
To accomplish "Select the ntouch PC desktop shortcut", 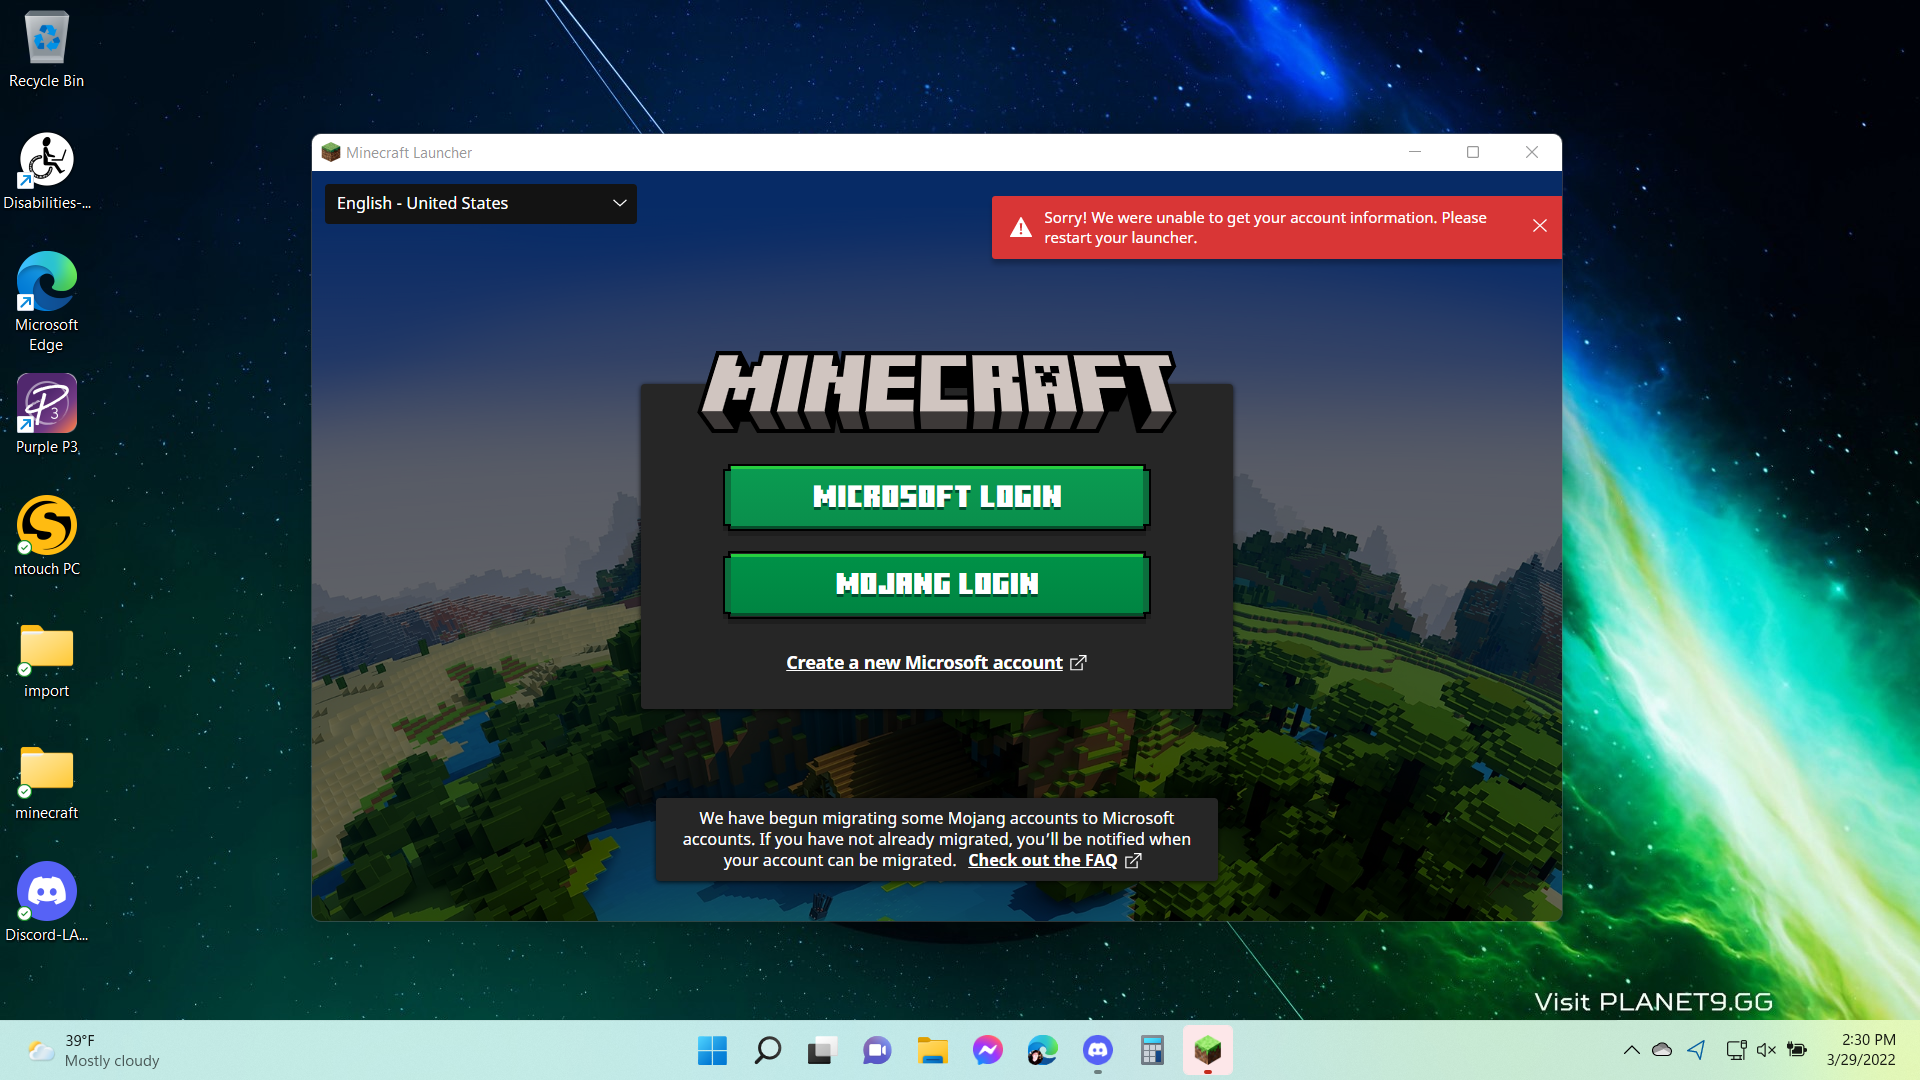I will pyautogui.click(x=47, y=537).
